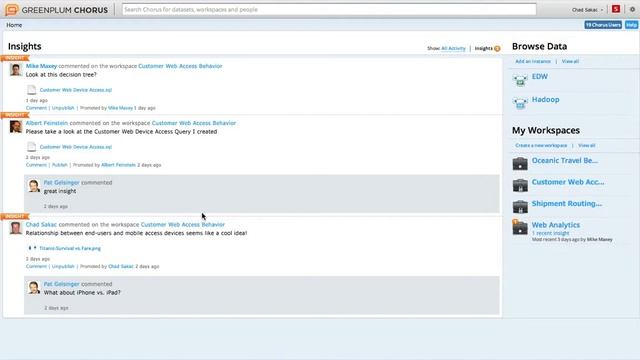Open the Hadoop instance link

(545, 99)
